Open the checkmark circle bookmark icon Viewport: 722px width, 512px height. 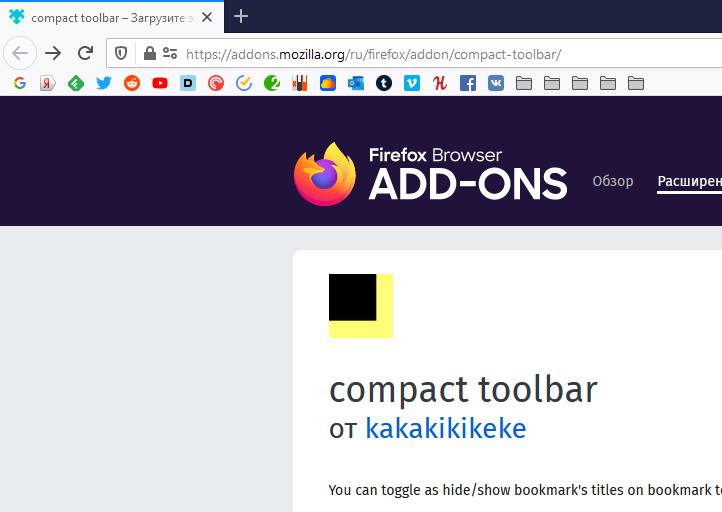click(244, 83)
